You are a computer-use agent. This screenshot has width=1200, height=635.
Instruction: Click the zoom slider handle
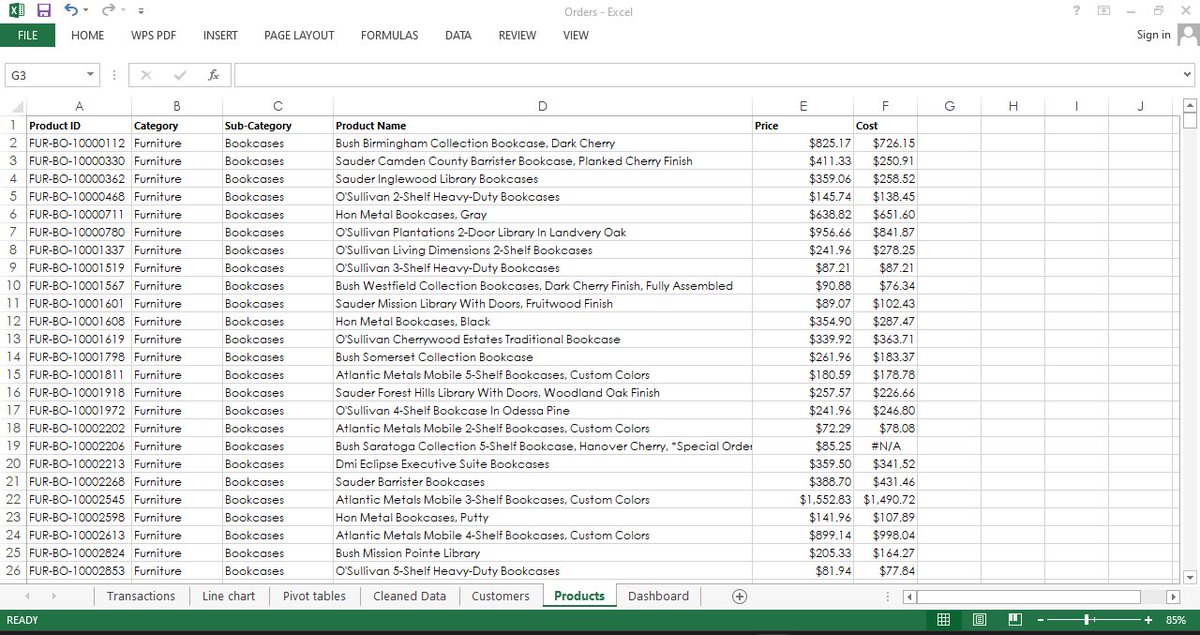(x=1086, y=620)
